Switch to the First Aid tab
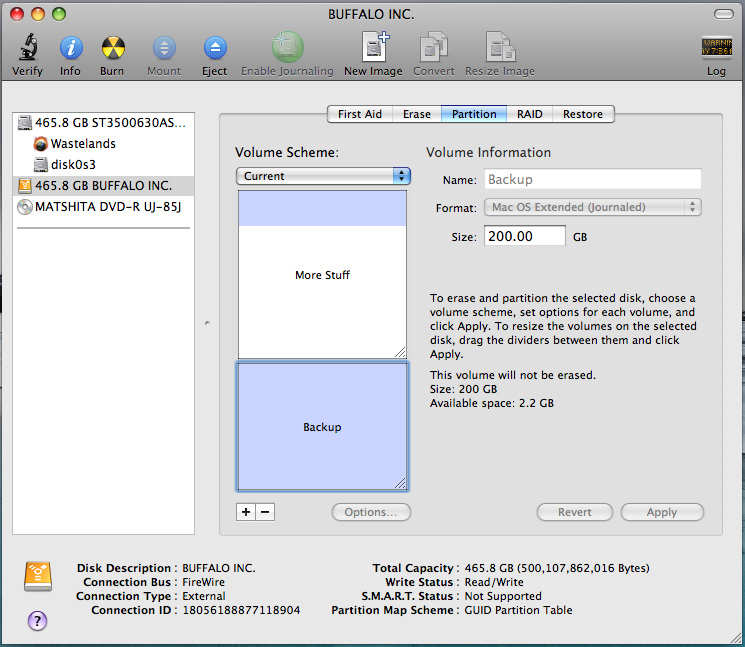Screen dimensions: 745x647 359,114
